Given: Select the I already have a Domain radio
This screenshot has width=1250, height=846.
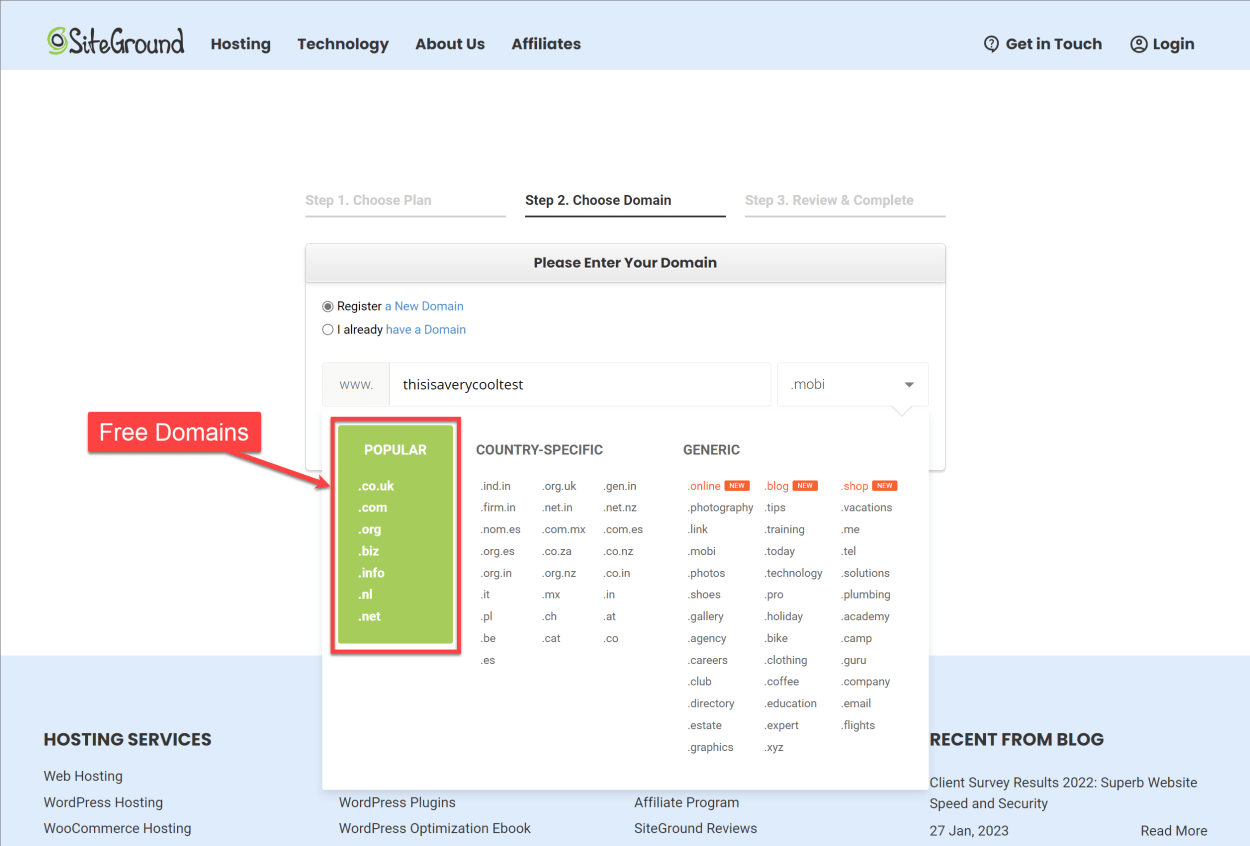Looking at the screenshot, I should point(328,329).
